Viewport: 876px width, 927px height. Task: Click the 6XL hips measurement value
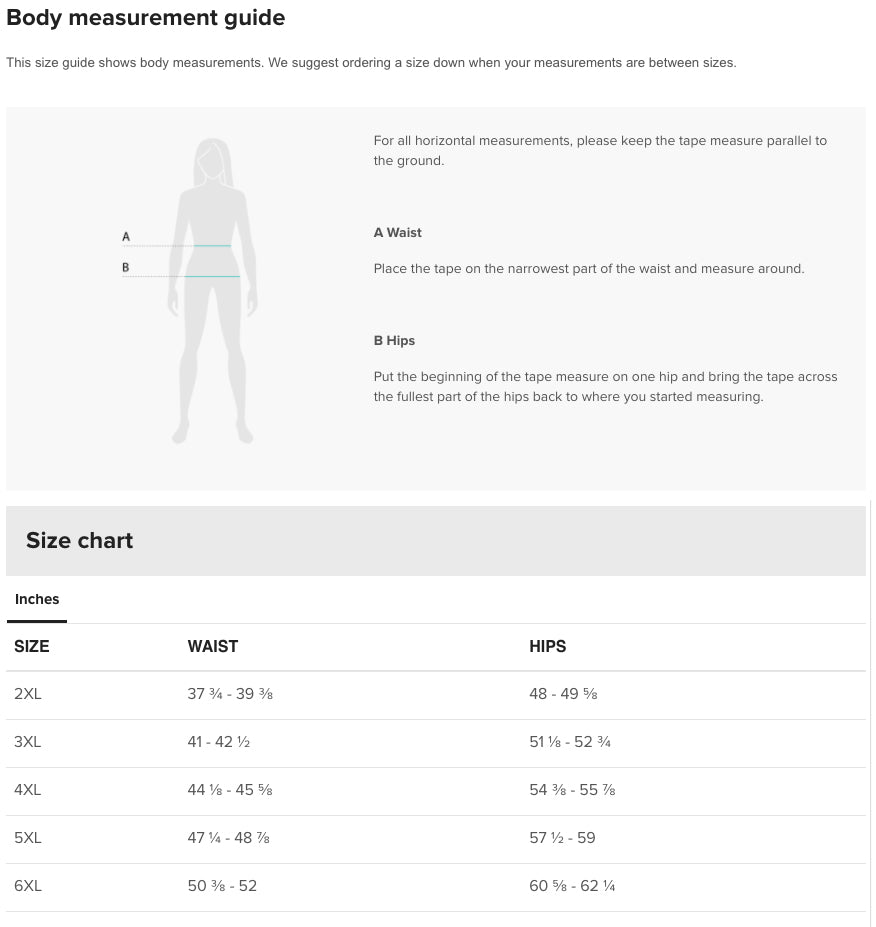[572, 886]
